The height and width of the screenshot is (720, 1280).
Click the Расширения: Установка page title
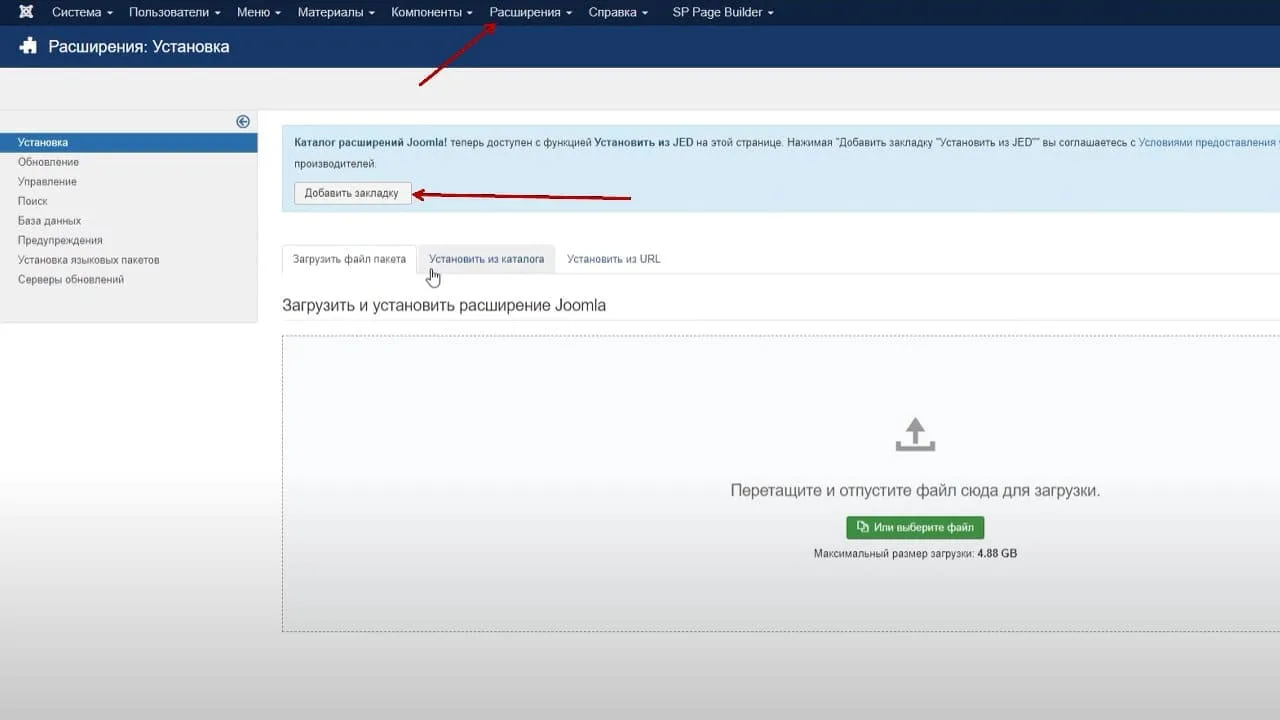point(139,47)
